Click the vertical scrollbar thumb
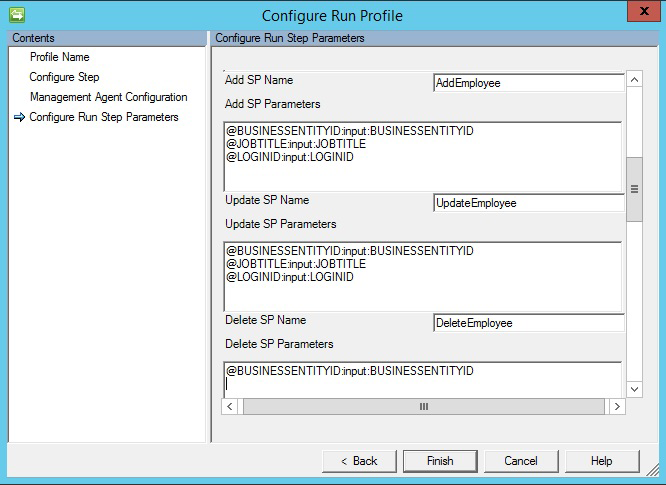666x485 pixels. tap(635, 189)
